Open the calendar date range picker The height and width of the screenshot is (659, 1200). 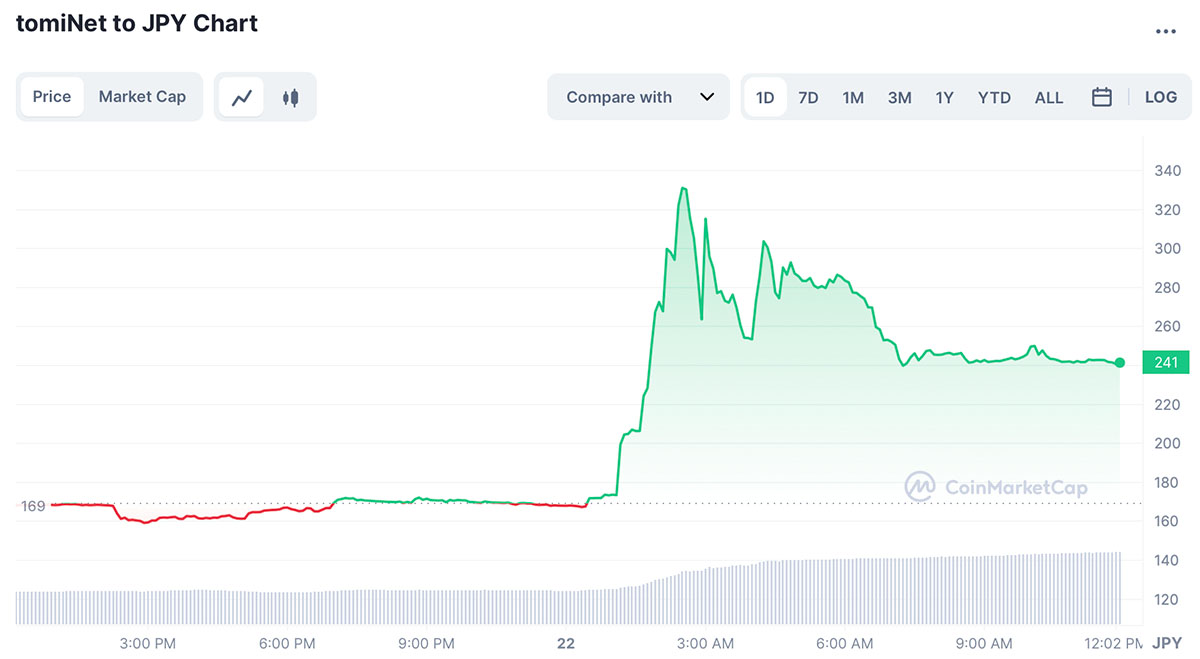[x=1102, y=97]
